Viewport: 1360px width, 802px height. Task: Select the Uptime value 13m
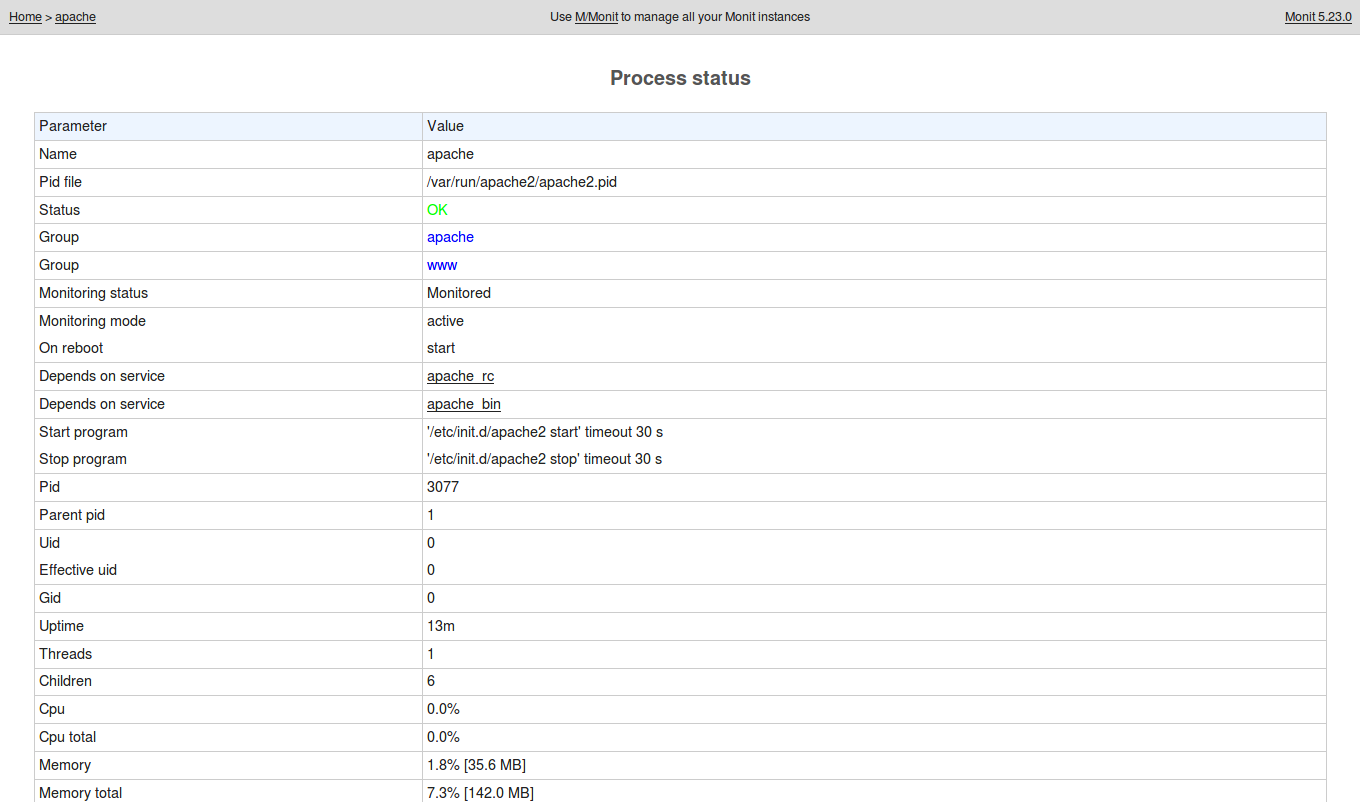441,626
